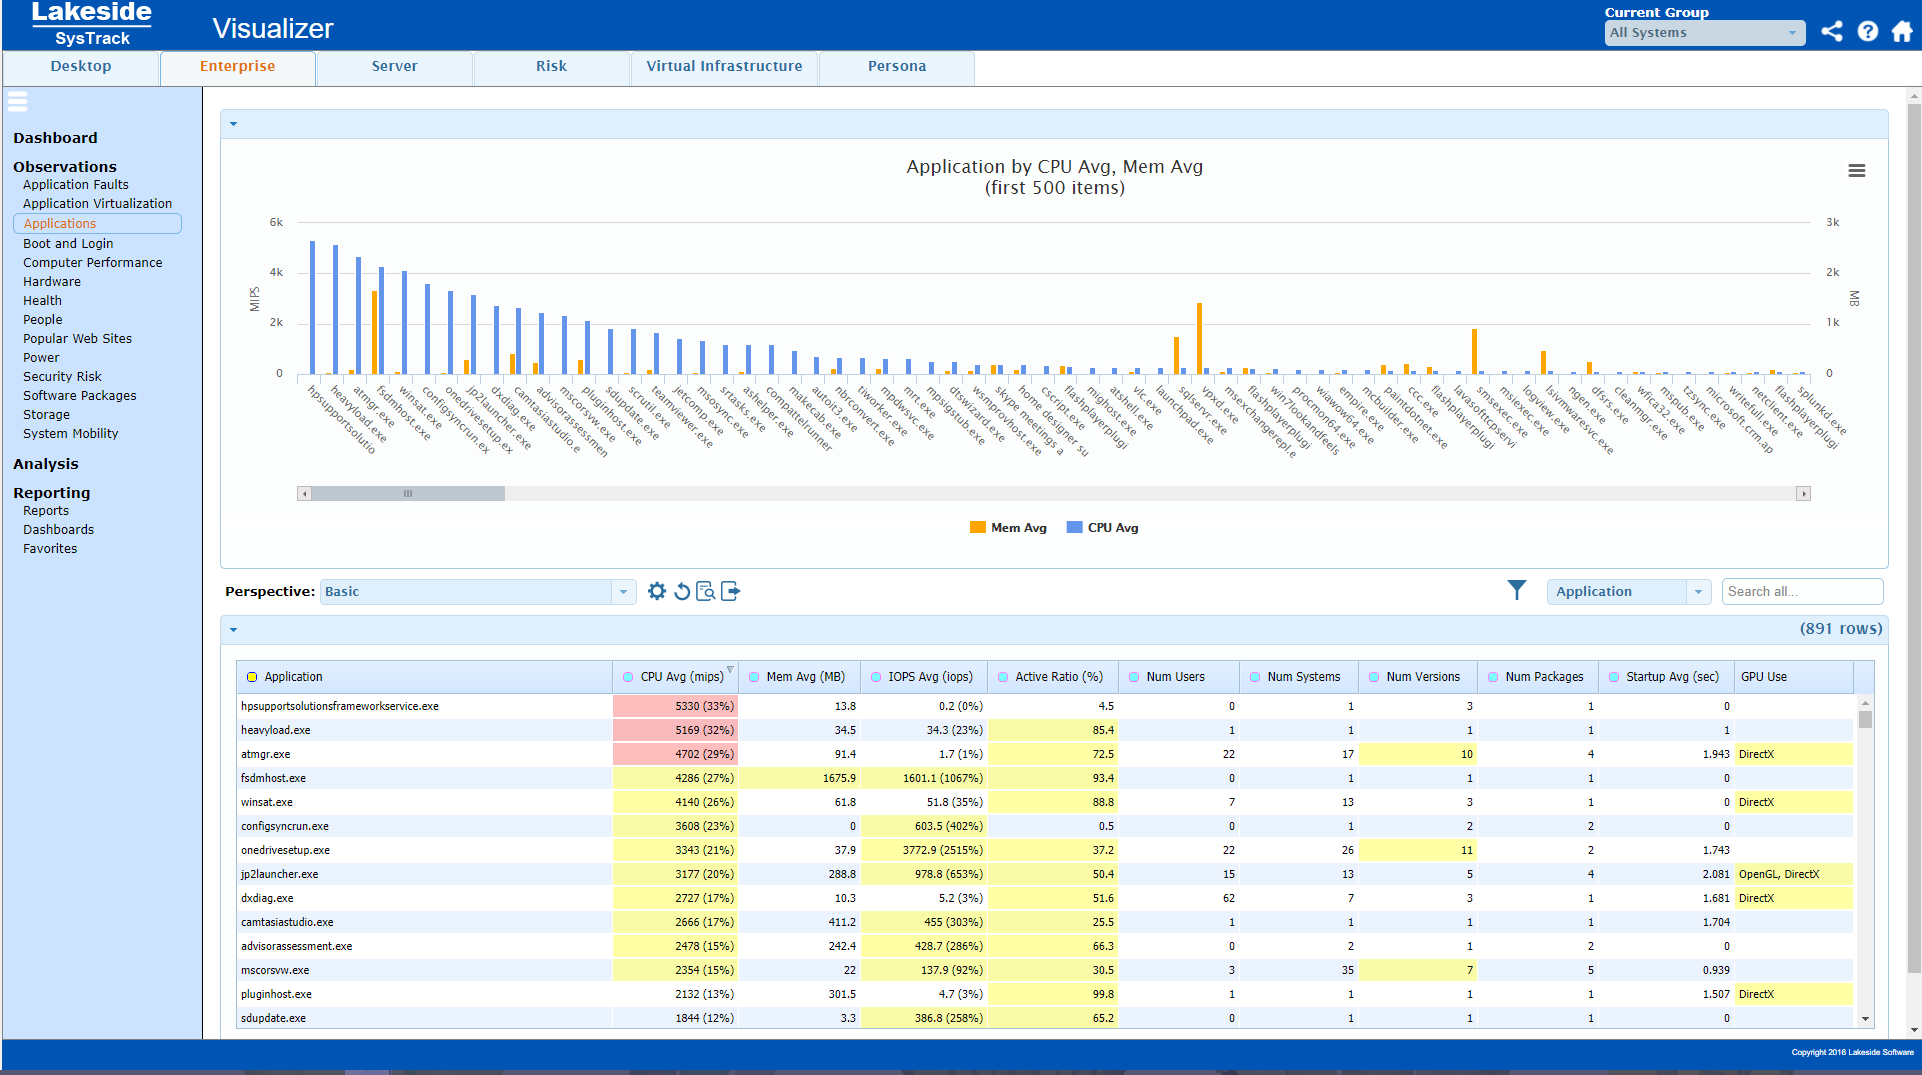Select Applications in the sidebar
This screenshot has width=1922, height=1075.
pyautogui.click(x=97, y=224)
